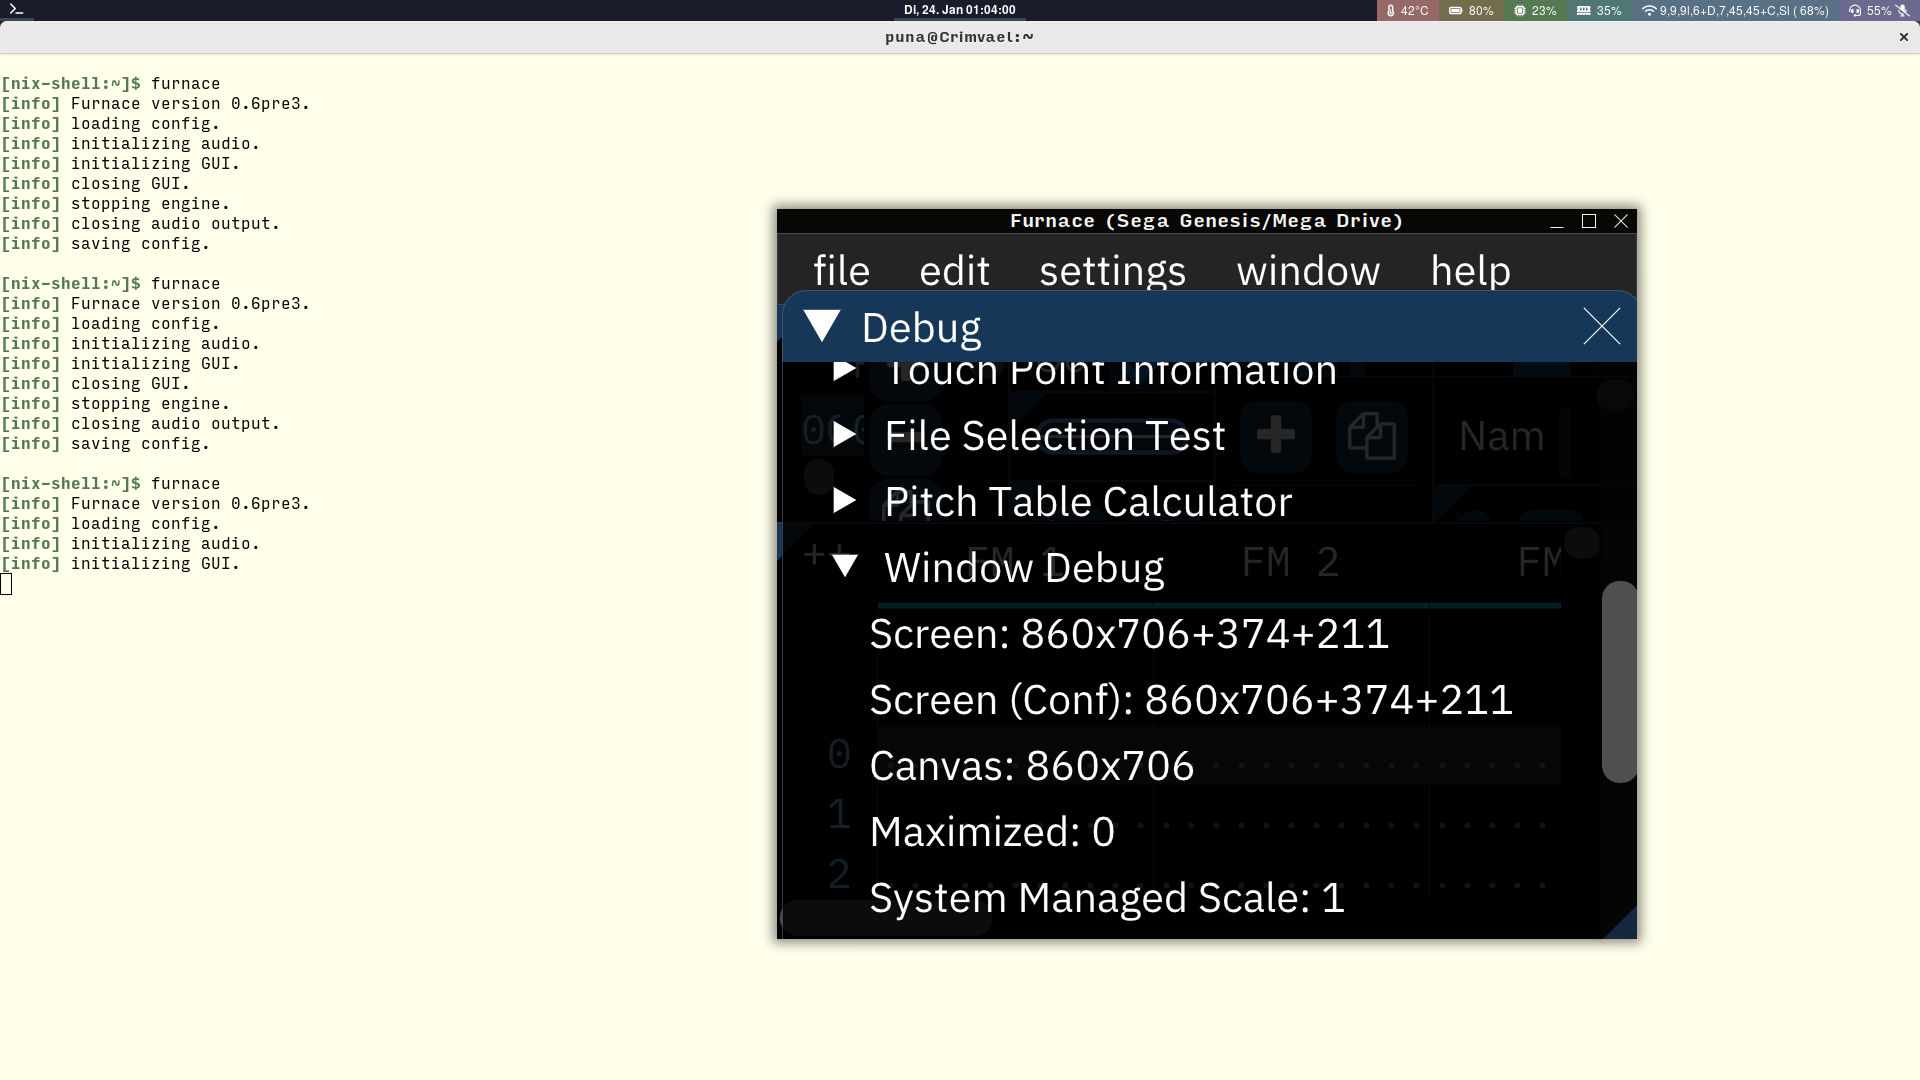Open the edit menu
The image size is (1920, 1080).
pyautogui.click(x=954, y=270)
